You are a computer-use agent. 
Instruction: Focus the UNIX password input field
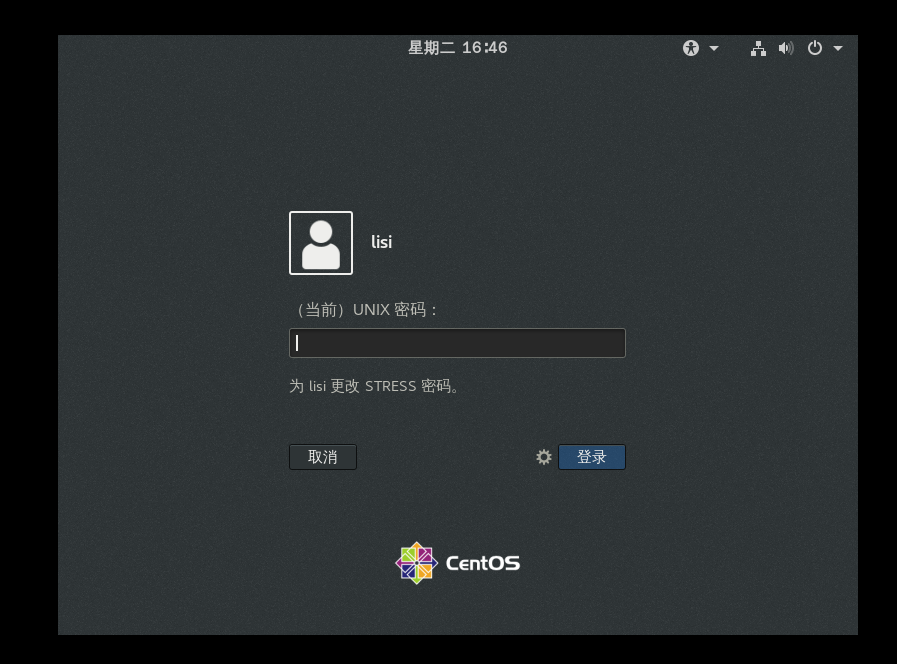tap(457, 343)
